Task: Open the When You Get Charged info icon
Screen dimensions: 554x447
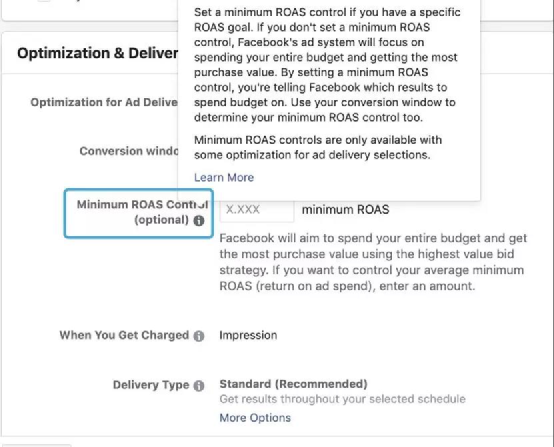Action: [199, 336]
